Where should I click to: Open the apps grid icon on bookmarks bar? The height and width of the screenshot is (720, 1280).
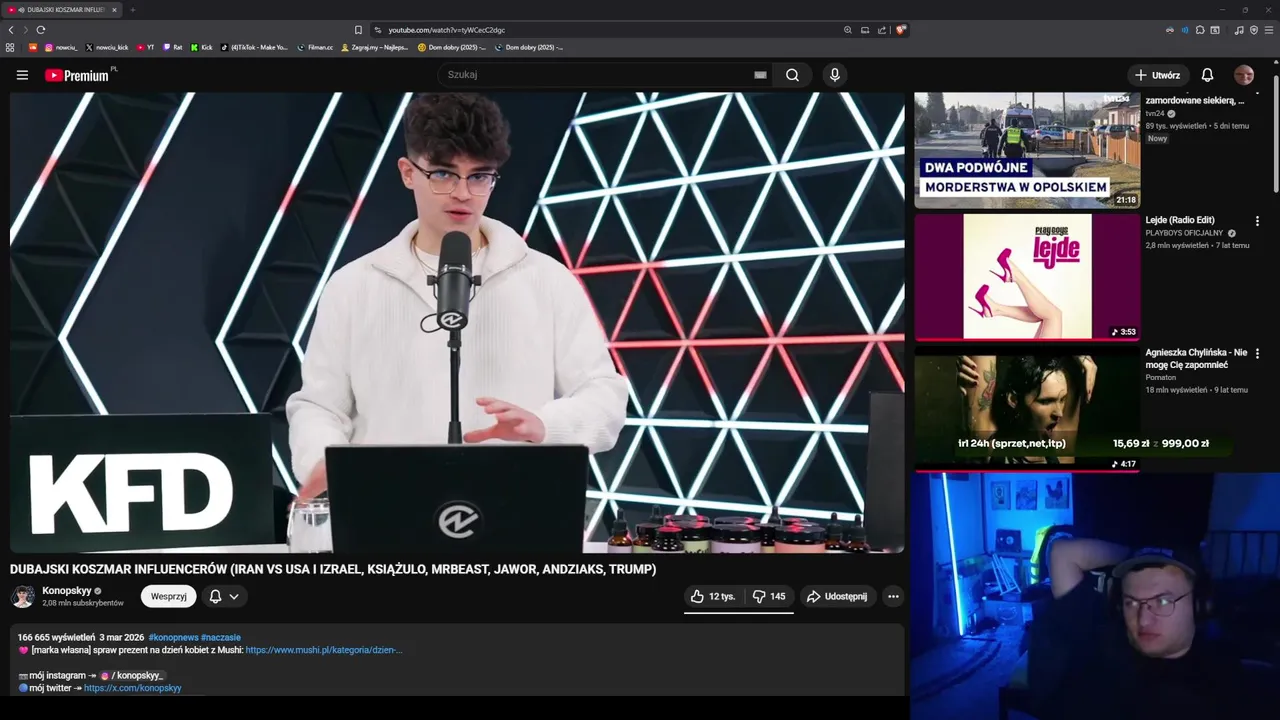tap(10, 47)
